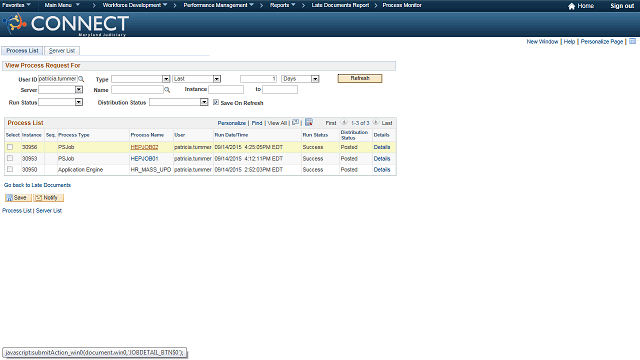Click the HR_MASS_UPD process name cell
The width and height of the screenshot is (640, 360).
(x=151, y=169)
